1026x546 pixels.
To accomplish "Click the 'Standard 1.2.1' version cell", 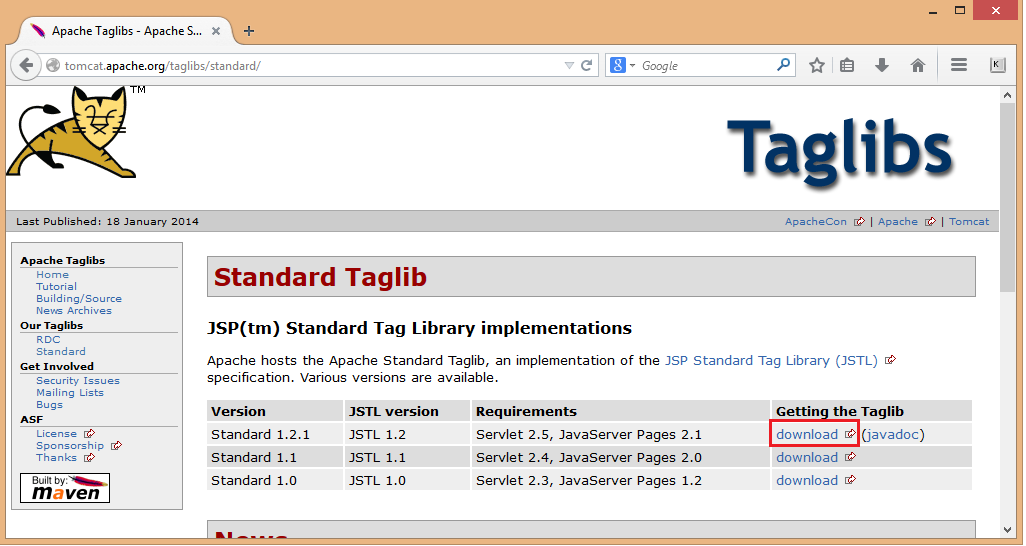I will tap(275, 435).
